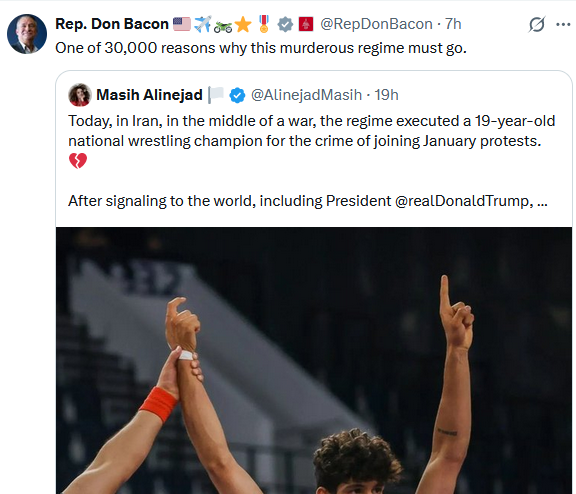Open the 19h timestamp of quoted post
The width and height of the screenshot is (576, 494).
pos(386,95)
